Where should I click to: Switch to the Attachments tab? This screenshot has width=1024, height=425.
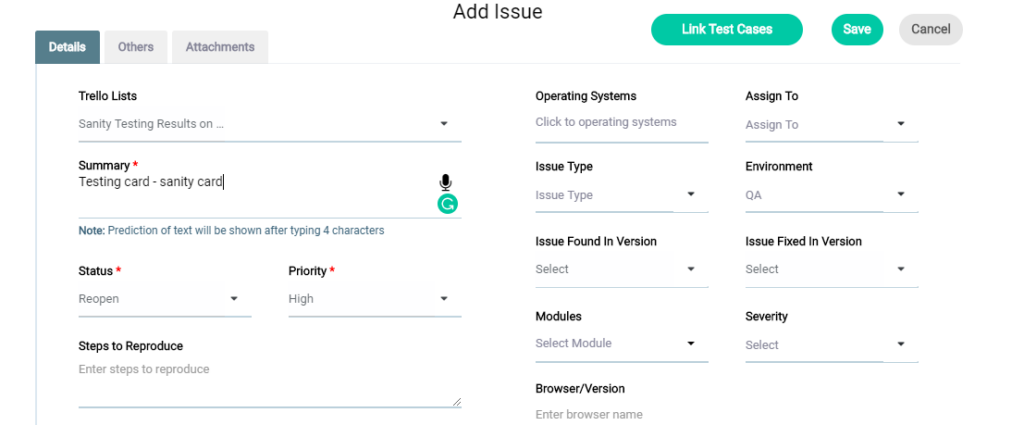click(x=220, y=47)
